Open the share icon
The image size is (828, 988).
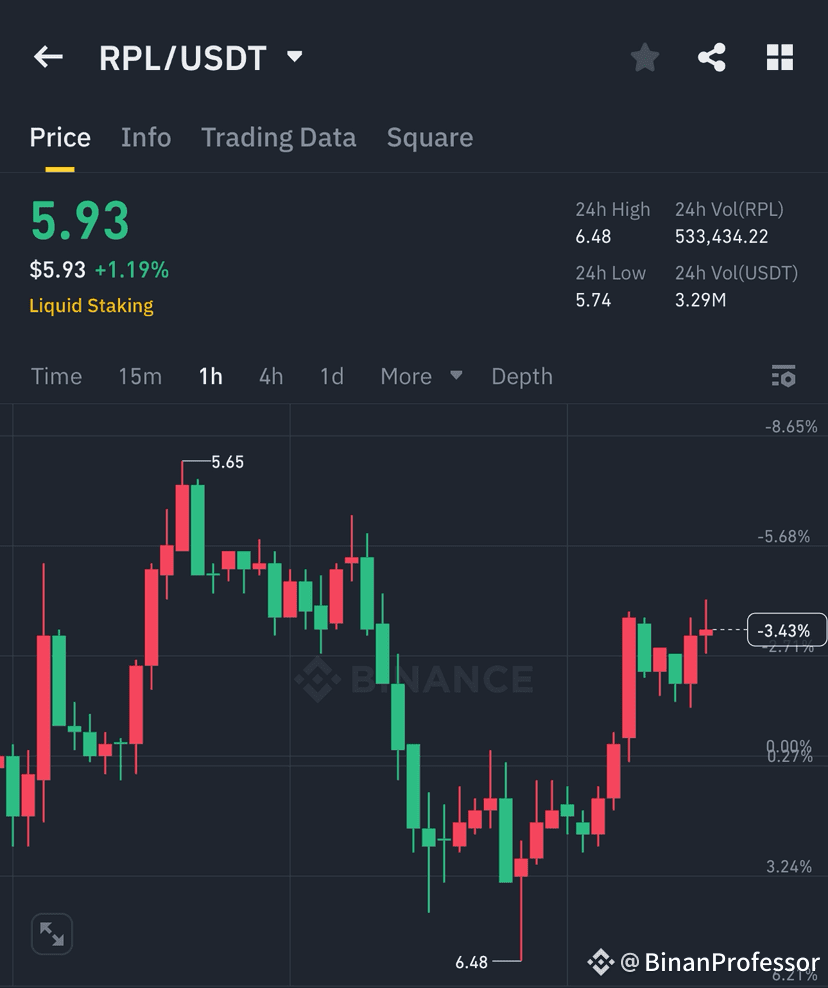[x=712, y=57]
